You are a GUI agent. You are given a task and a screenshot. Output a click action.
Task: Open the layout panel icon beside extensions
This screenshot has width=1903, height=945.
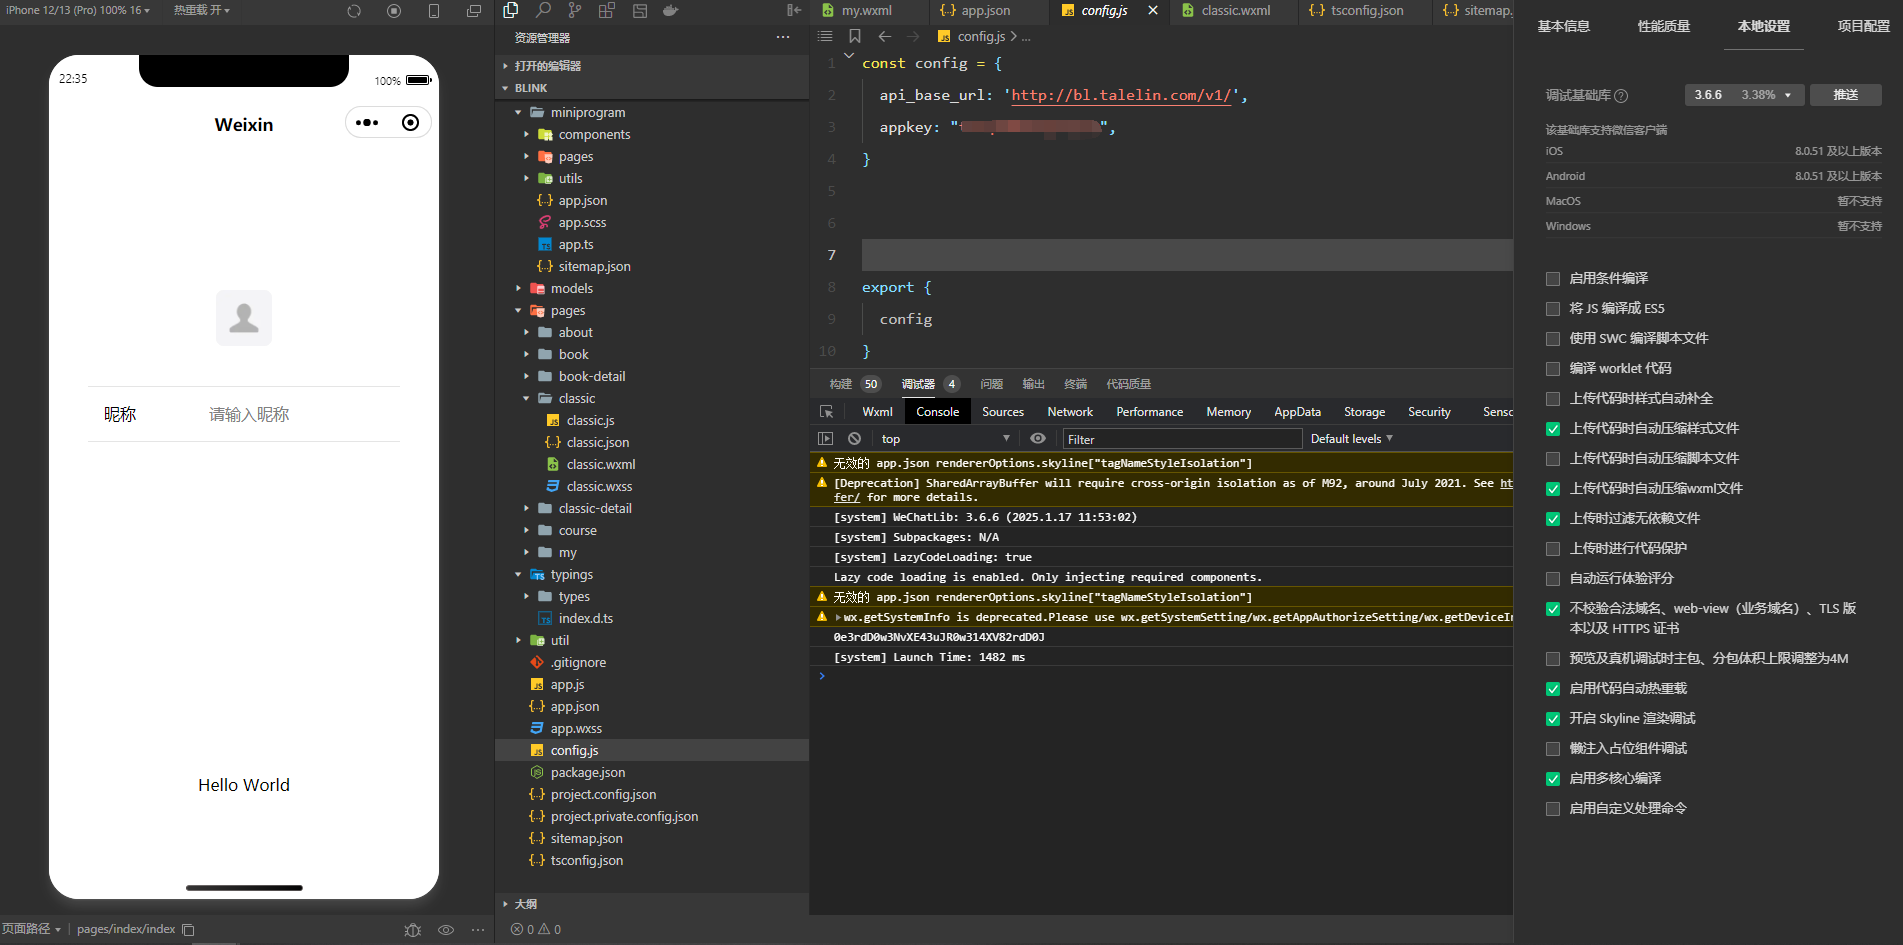[x=640, y=10]
